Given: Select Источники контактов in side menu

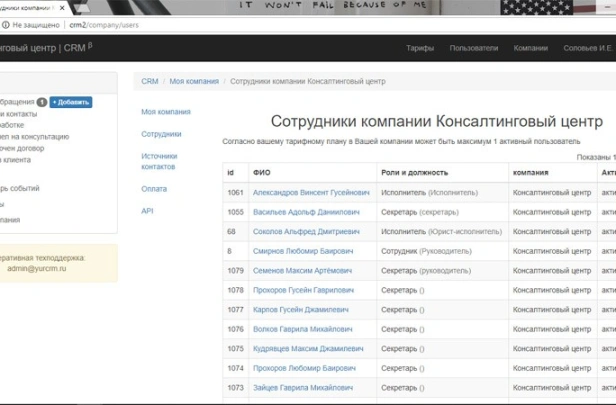Looking at the screenshot, I should coord(159,161).
